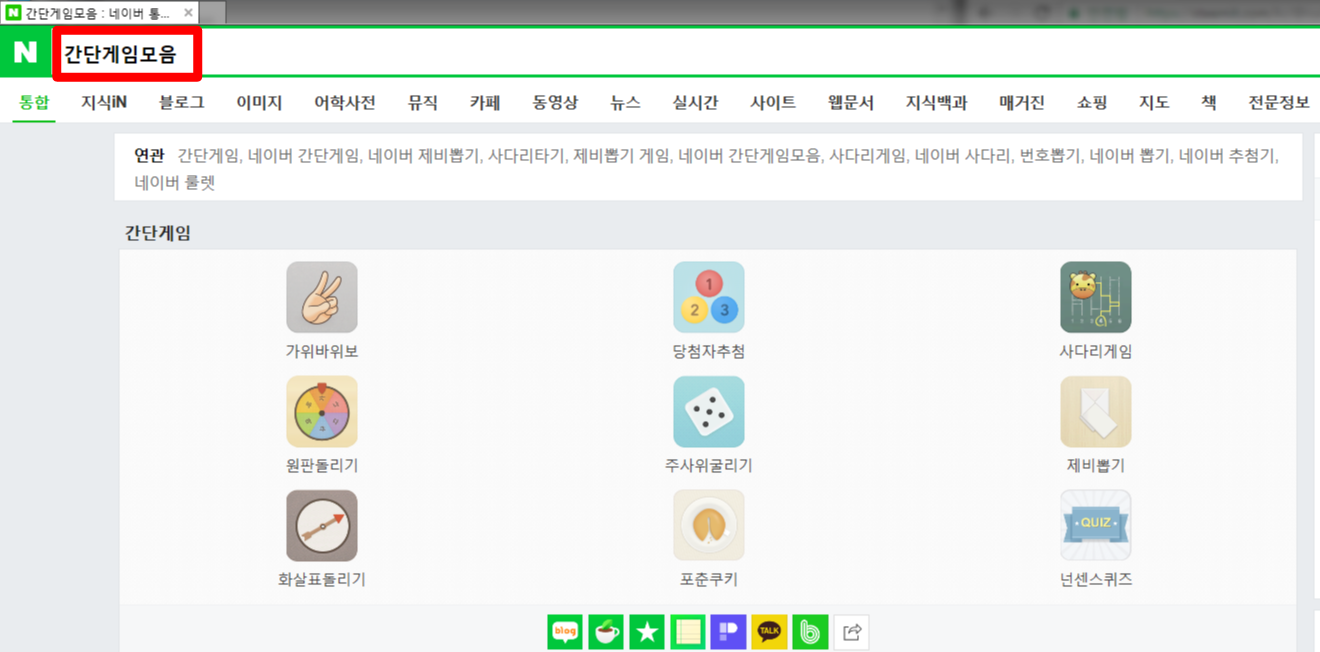Screen dimensions: 1320x652
Task: Go to Naver home via green N logo
Action: point(25,52)
